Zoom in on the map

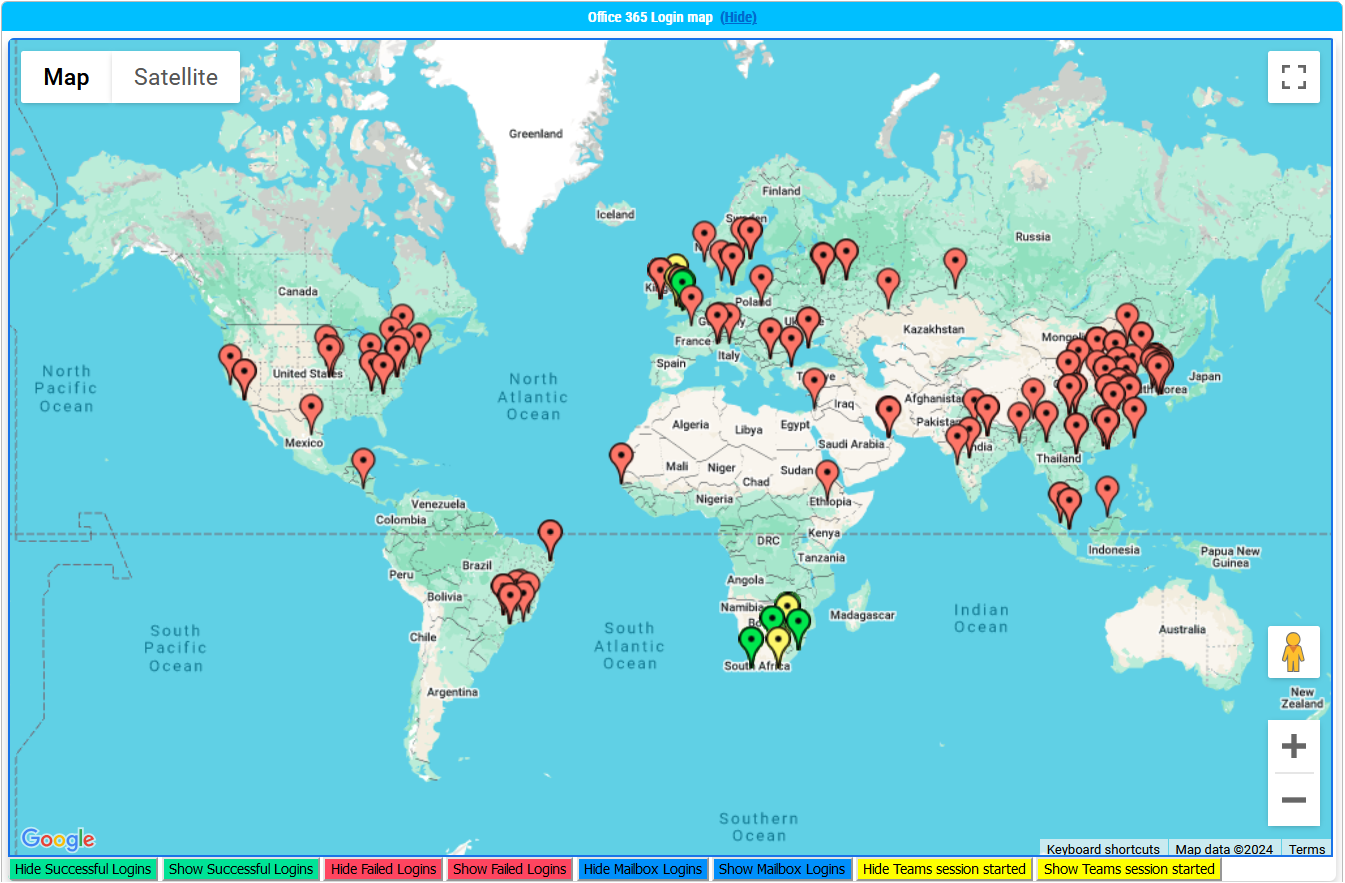pyautogui.click(x=1294, y=746)
